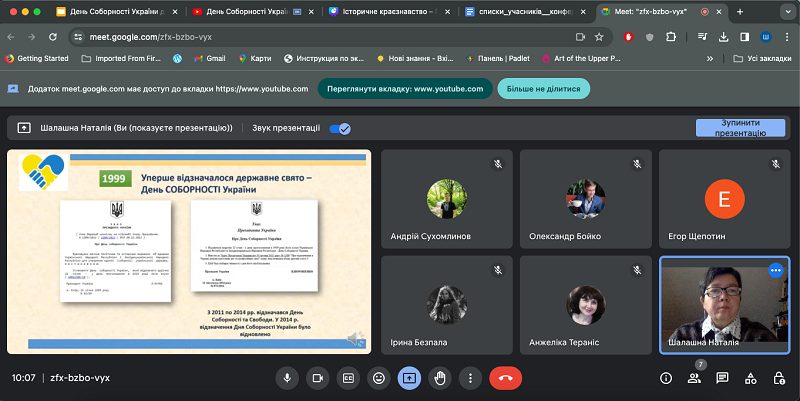800x401 pixels.
Task: Open emoji reactions button
Action: point(379,378)
